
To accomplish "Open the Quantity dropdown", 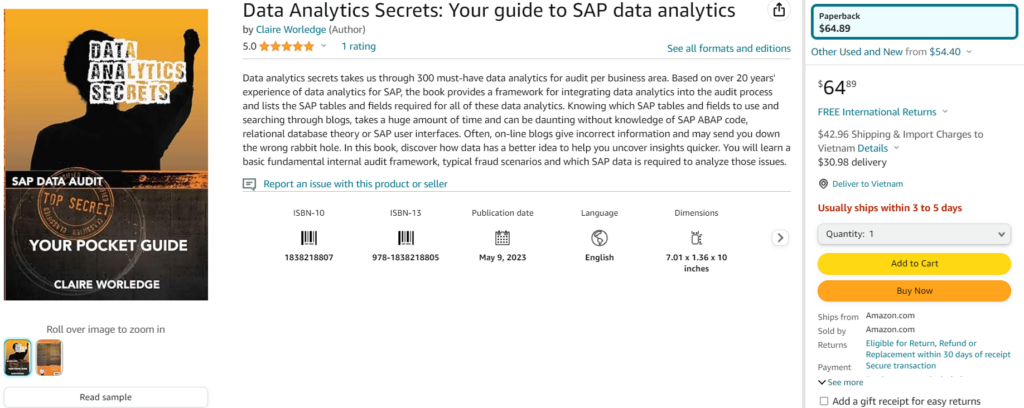I will click(914, 233).
